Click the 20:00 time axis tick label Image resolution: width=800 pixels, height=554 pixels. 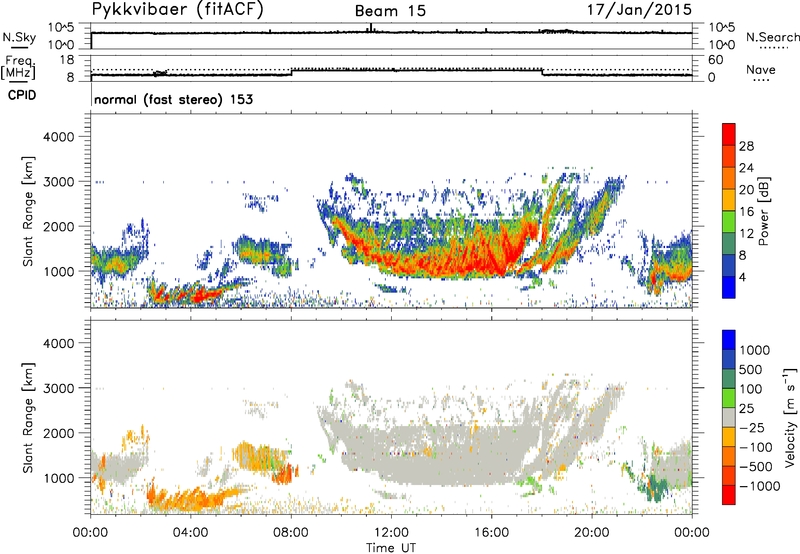(591, 533)
